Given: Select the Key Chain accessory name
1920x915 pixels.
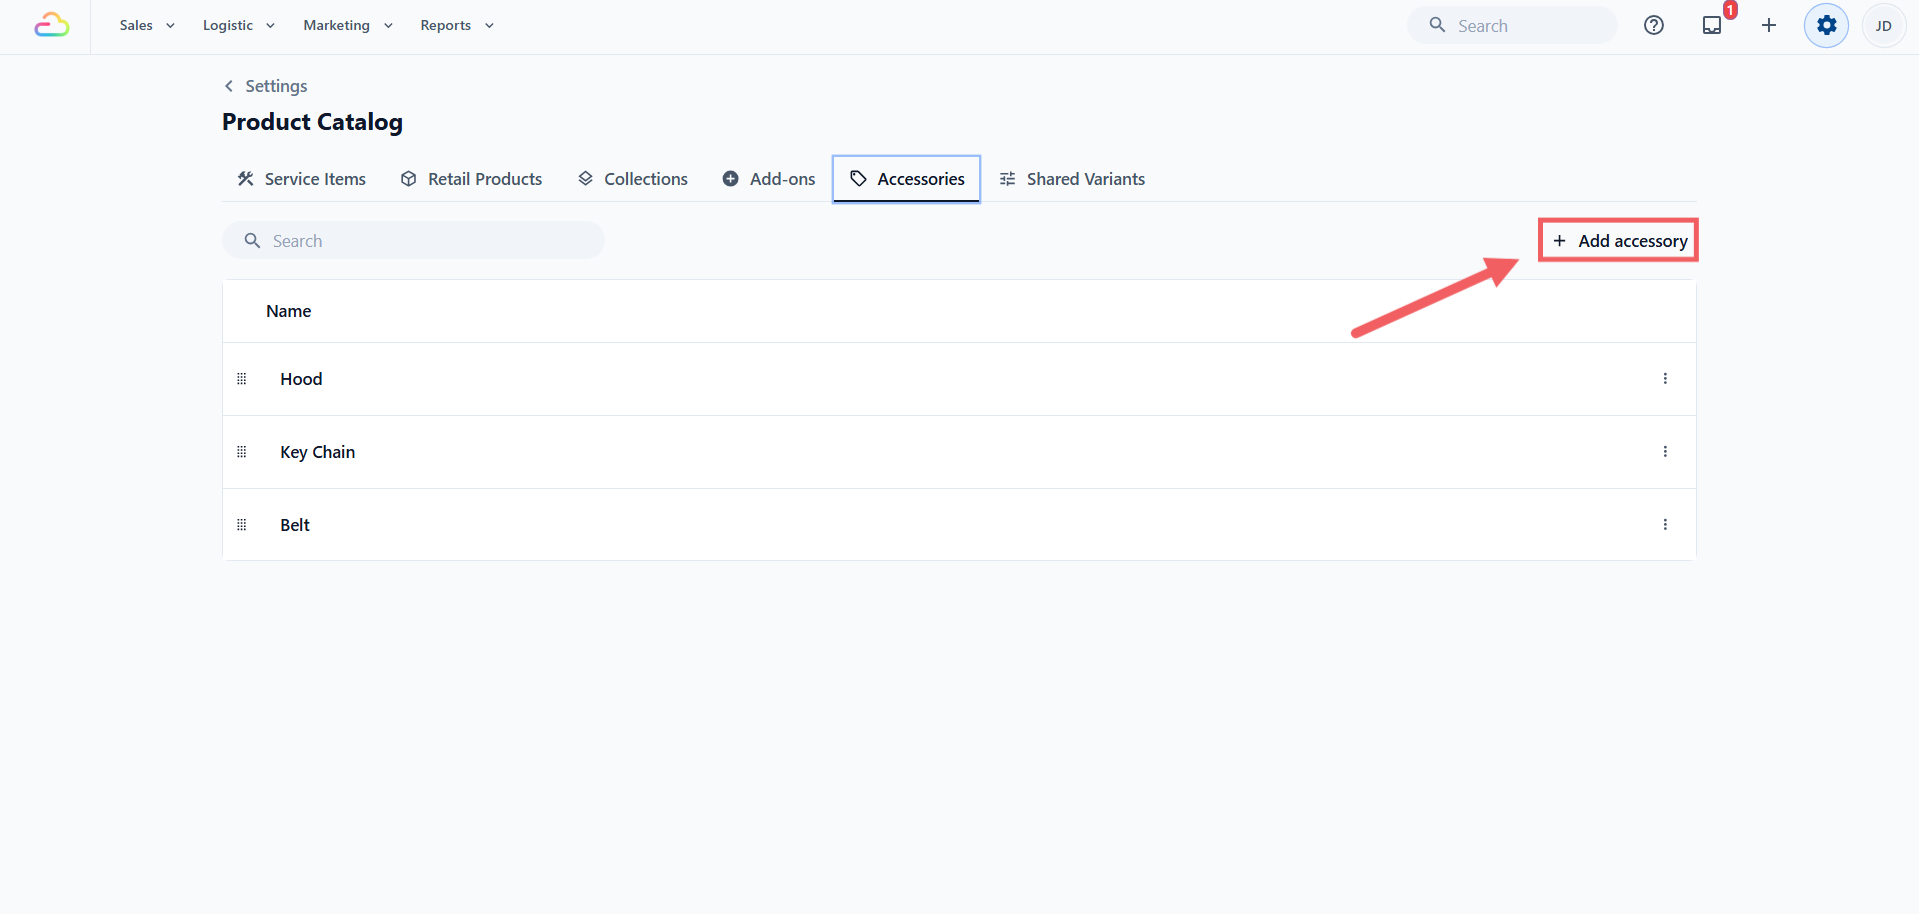Looking at the screenshot, I should click(318, 452).
